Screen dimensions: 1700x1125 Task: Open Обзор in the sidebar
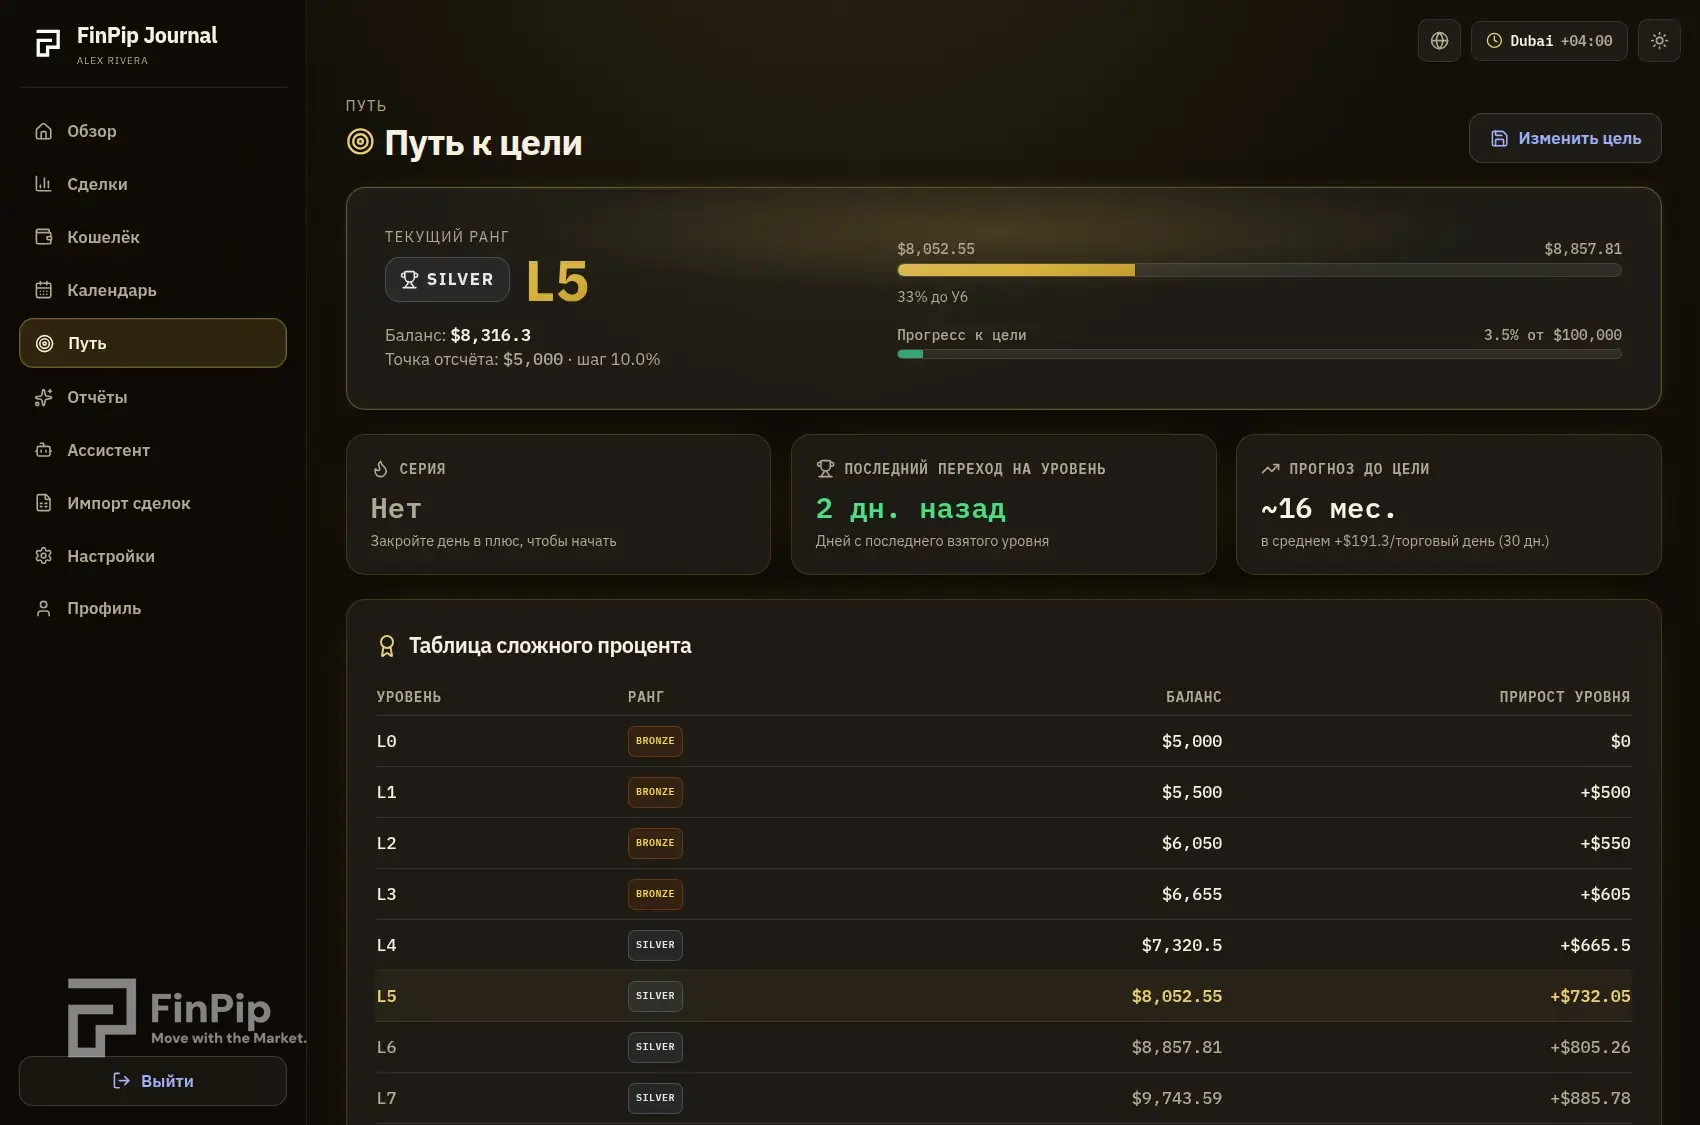[x=153, y=131]
